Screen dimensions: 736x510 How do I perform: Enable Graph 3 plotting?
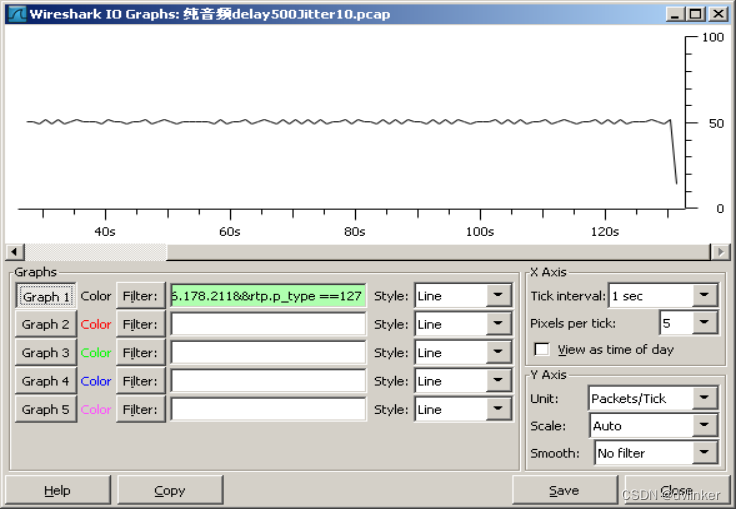coord(46,352)
